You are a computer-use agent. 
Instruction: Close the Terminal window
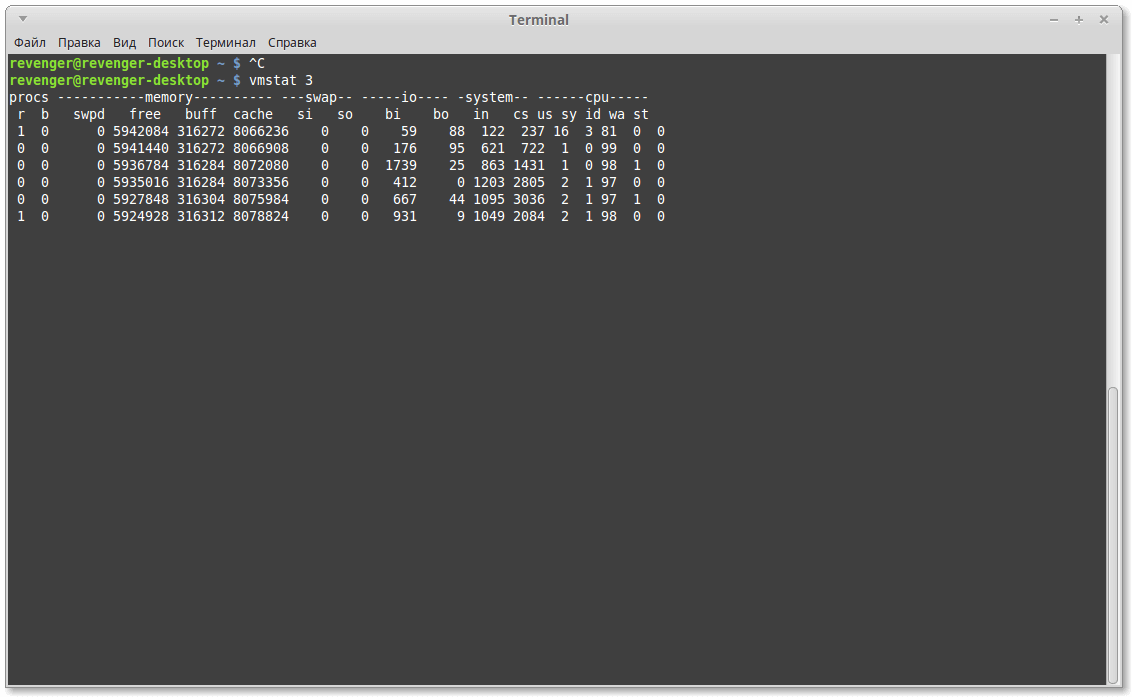coord(1104,20)
